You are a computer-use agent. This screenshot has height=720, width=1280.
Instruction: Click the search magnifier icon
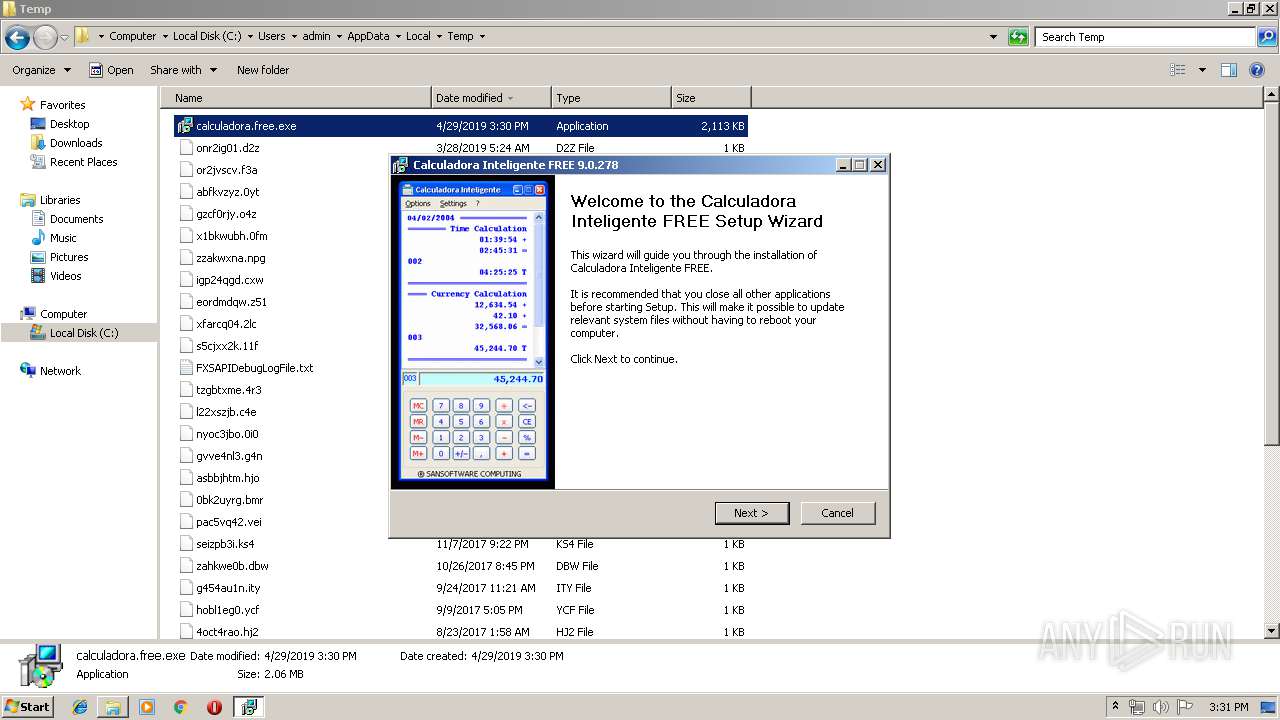(1267, 37)
